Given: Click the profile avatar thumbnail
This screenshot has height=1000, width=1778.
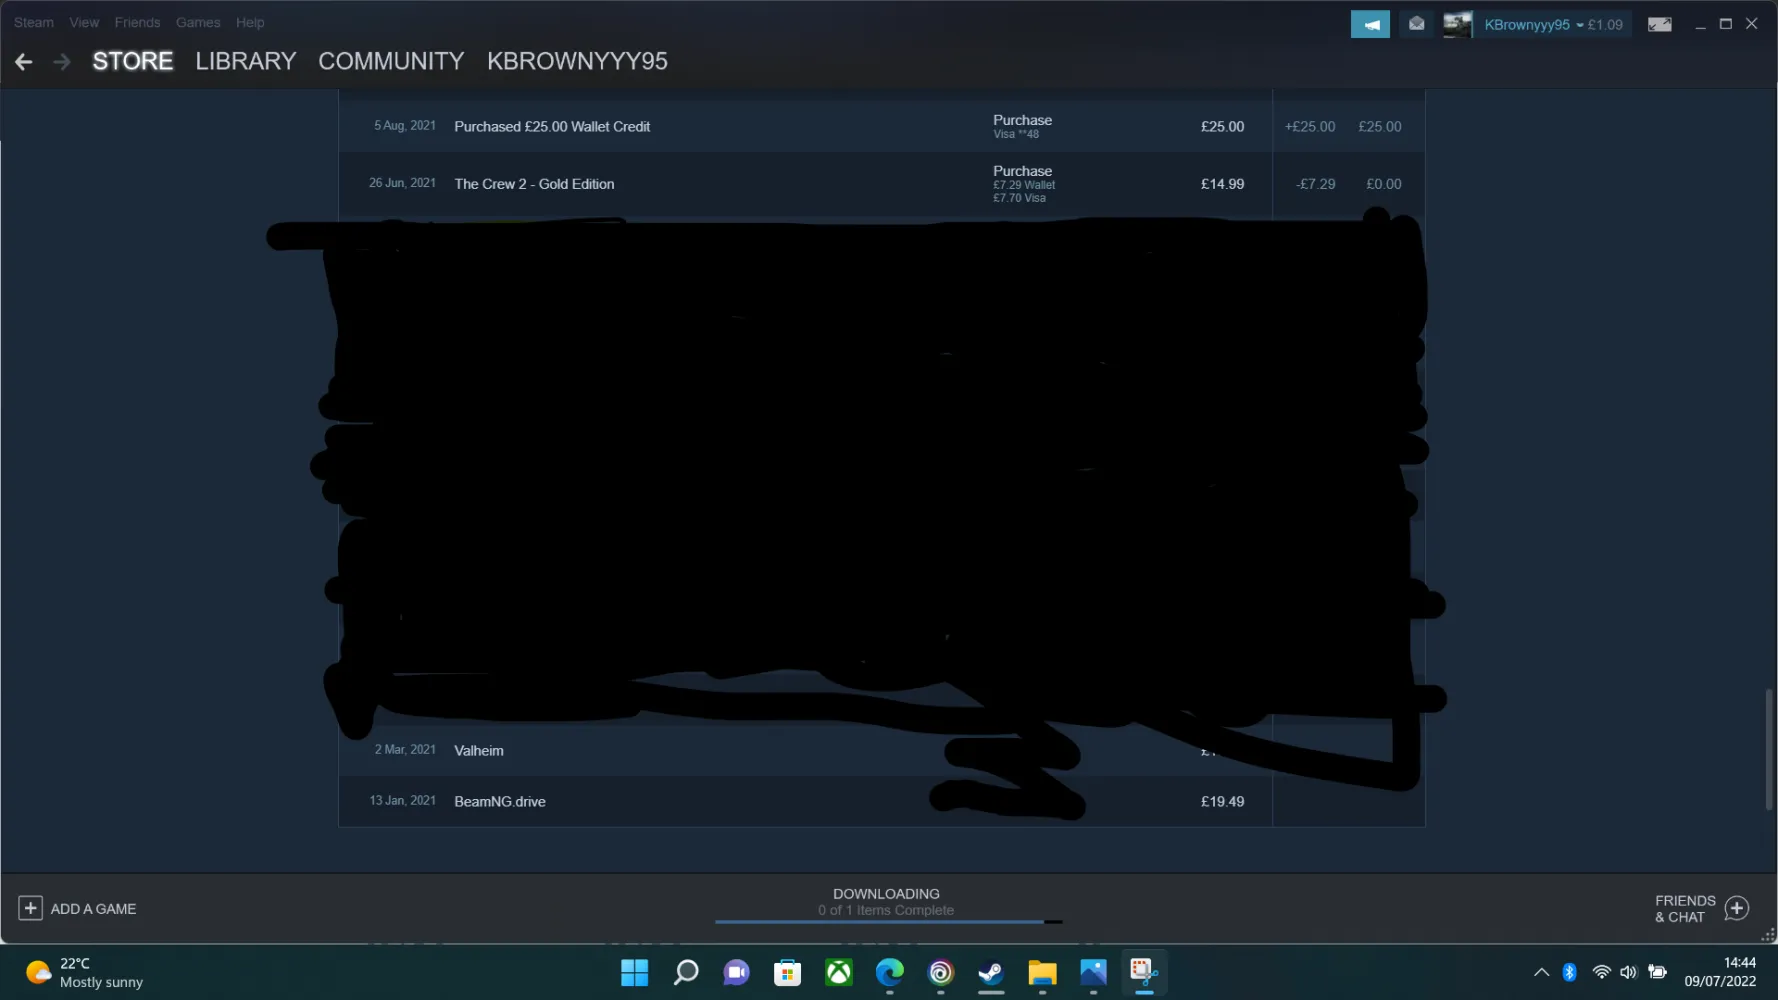Looking at the screenshot, I should (x=1458, y=24).
